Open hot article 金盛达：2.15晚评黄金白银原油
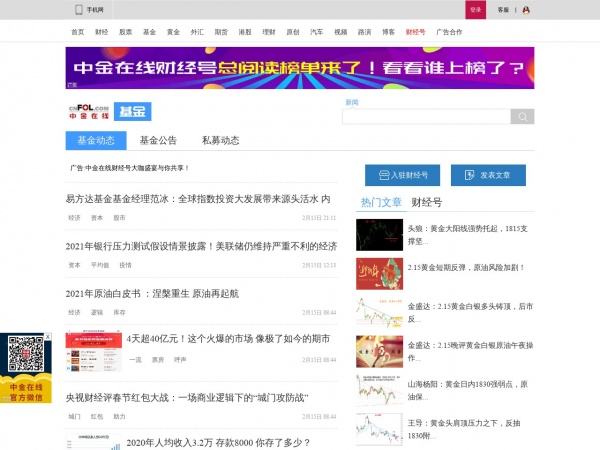The height and width of the screenshot is (450, 600). [470, 351]
